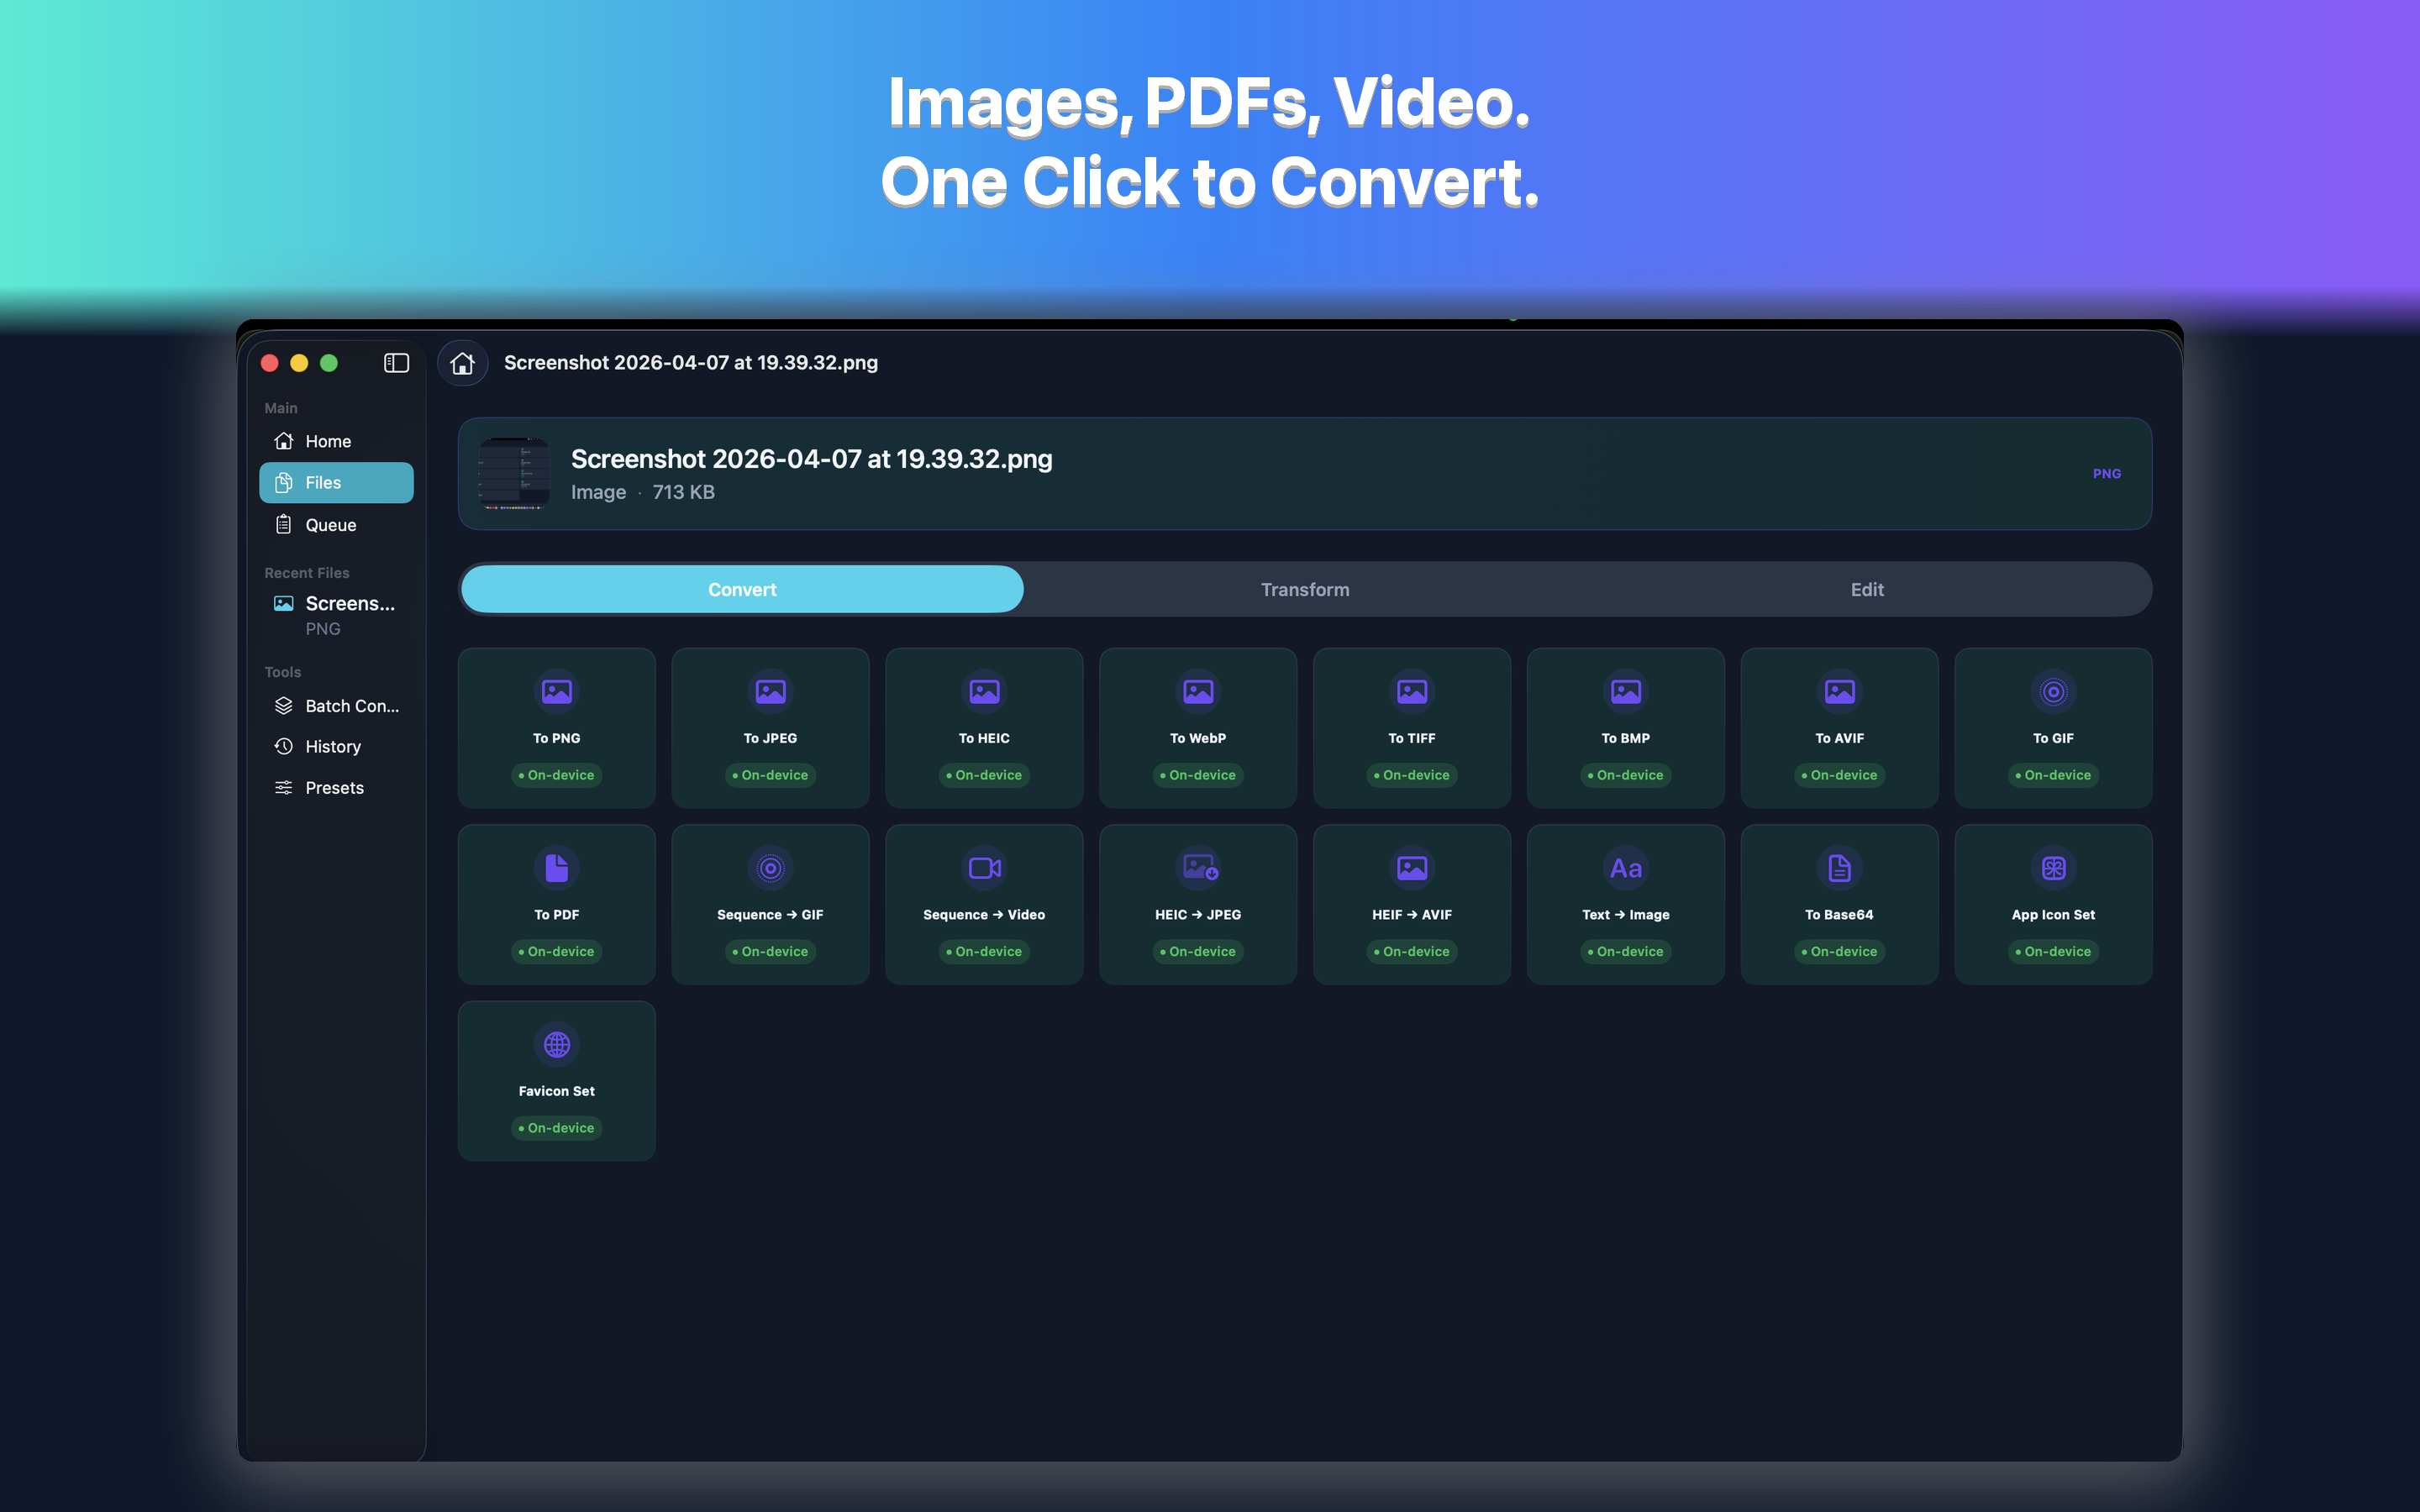
Task: Click On-device badge under To PNG
Action: (557, 775)
